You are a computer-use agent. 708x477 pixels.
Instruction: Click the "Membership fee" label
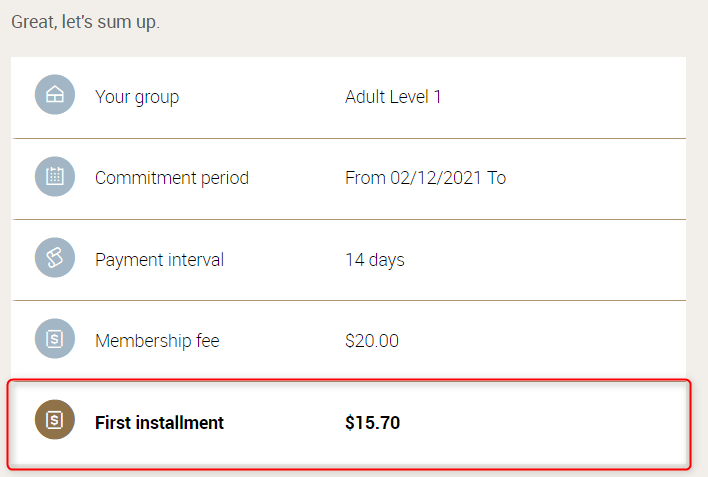point(157,340)
